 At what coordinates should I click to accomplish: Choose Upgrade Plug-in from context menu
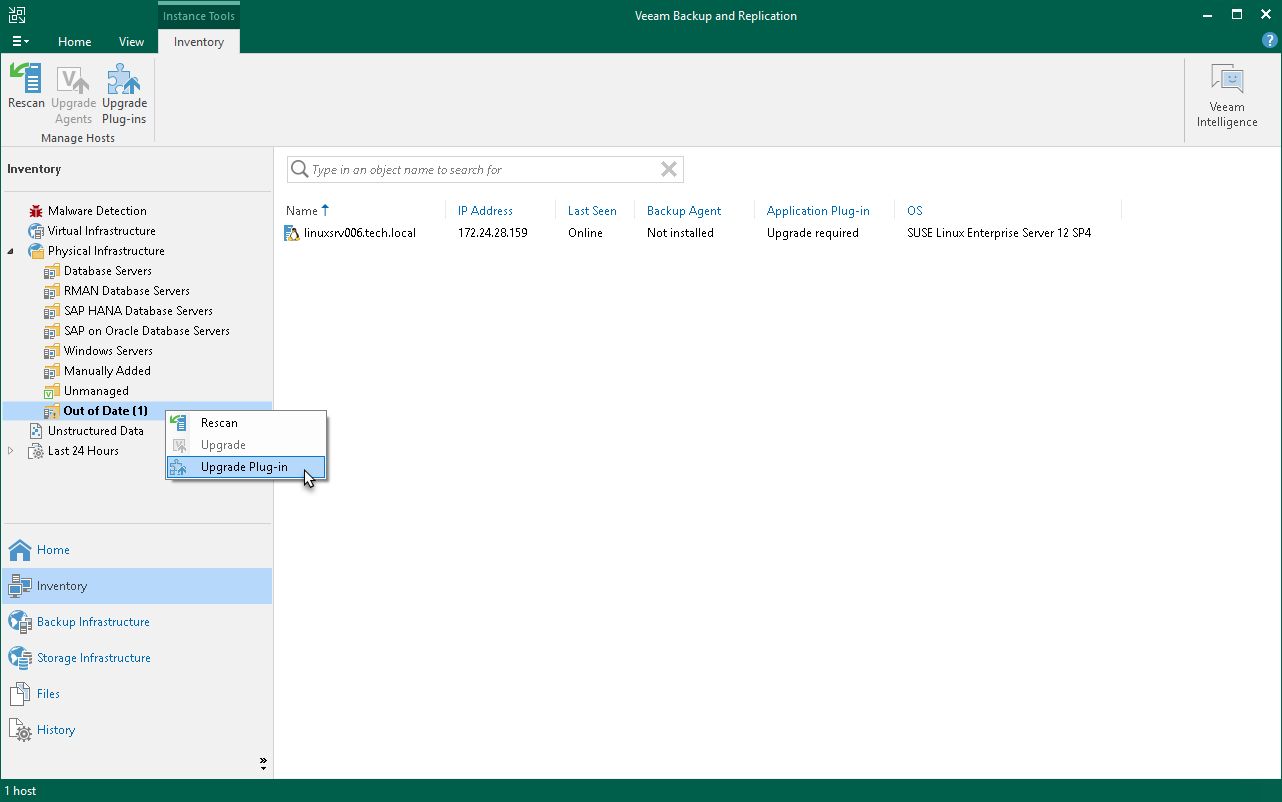[244, 467]
